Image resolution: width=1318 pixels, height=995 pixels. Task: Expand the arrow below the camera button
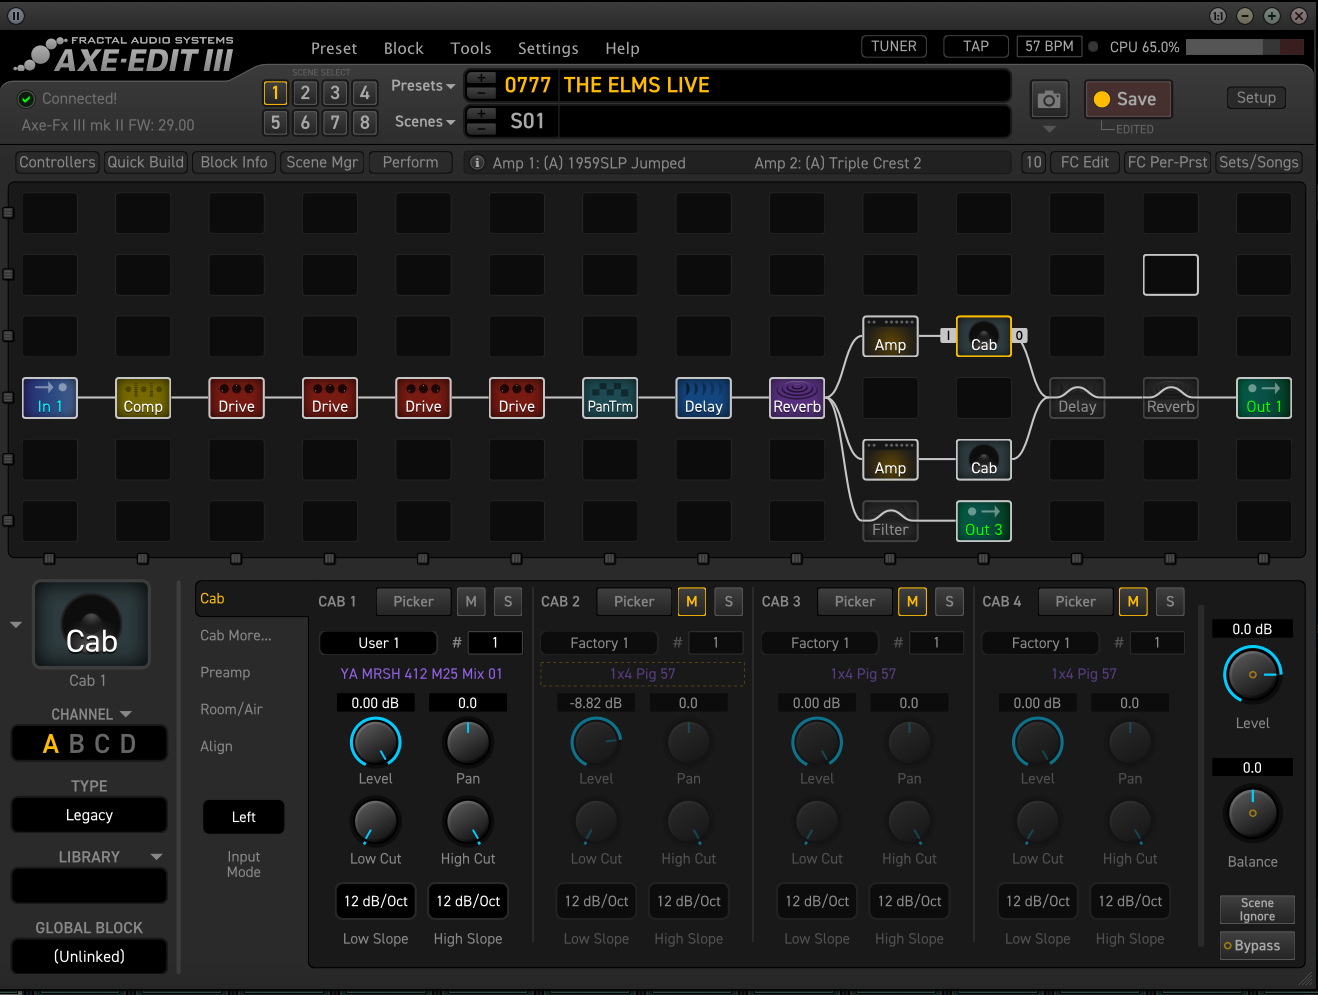click(x=1049, y=129)
